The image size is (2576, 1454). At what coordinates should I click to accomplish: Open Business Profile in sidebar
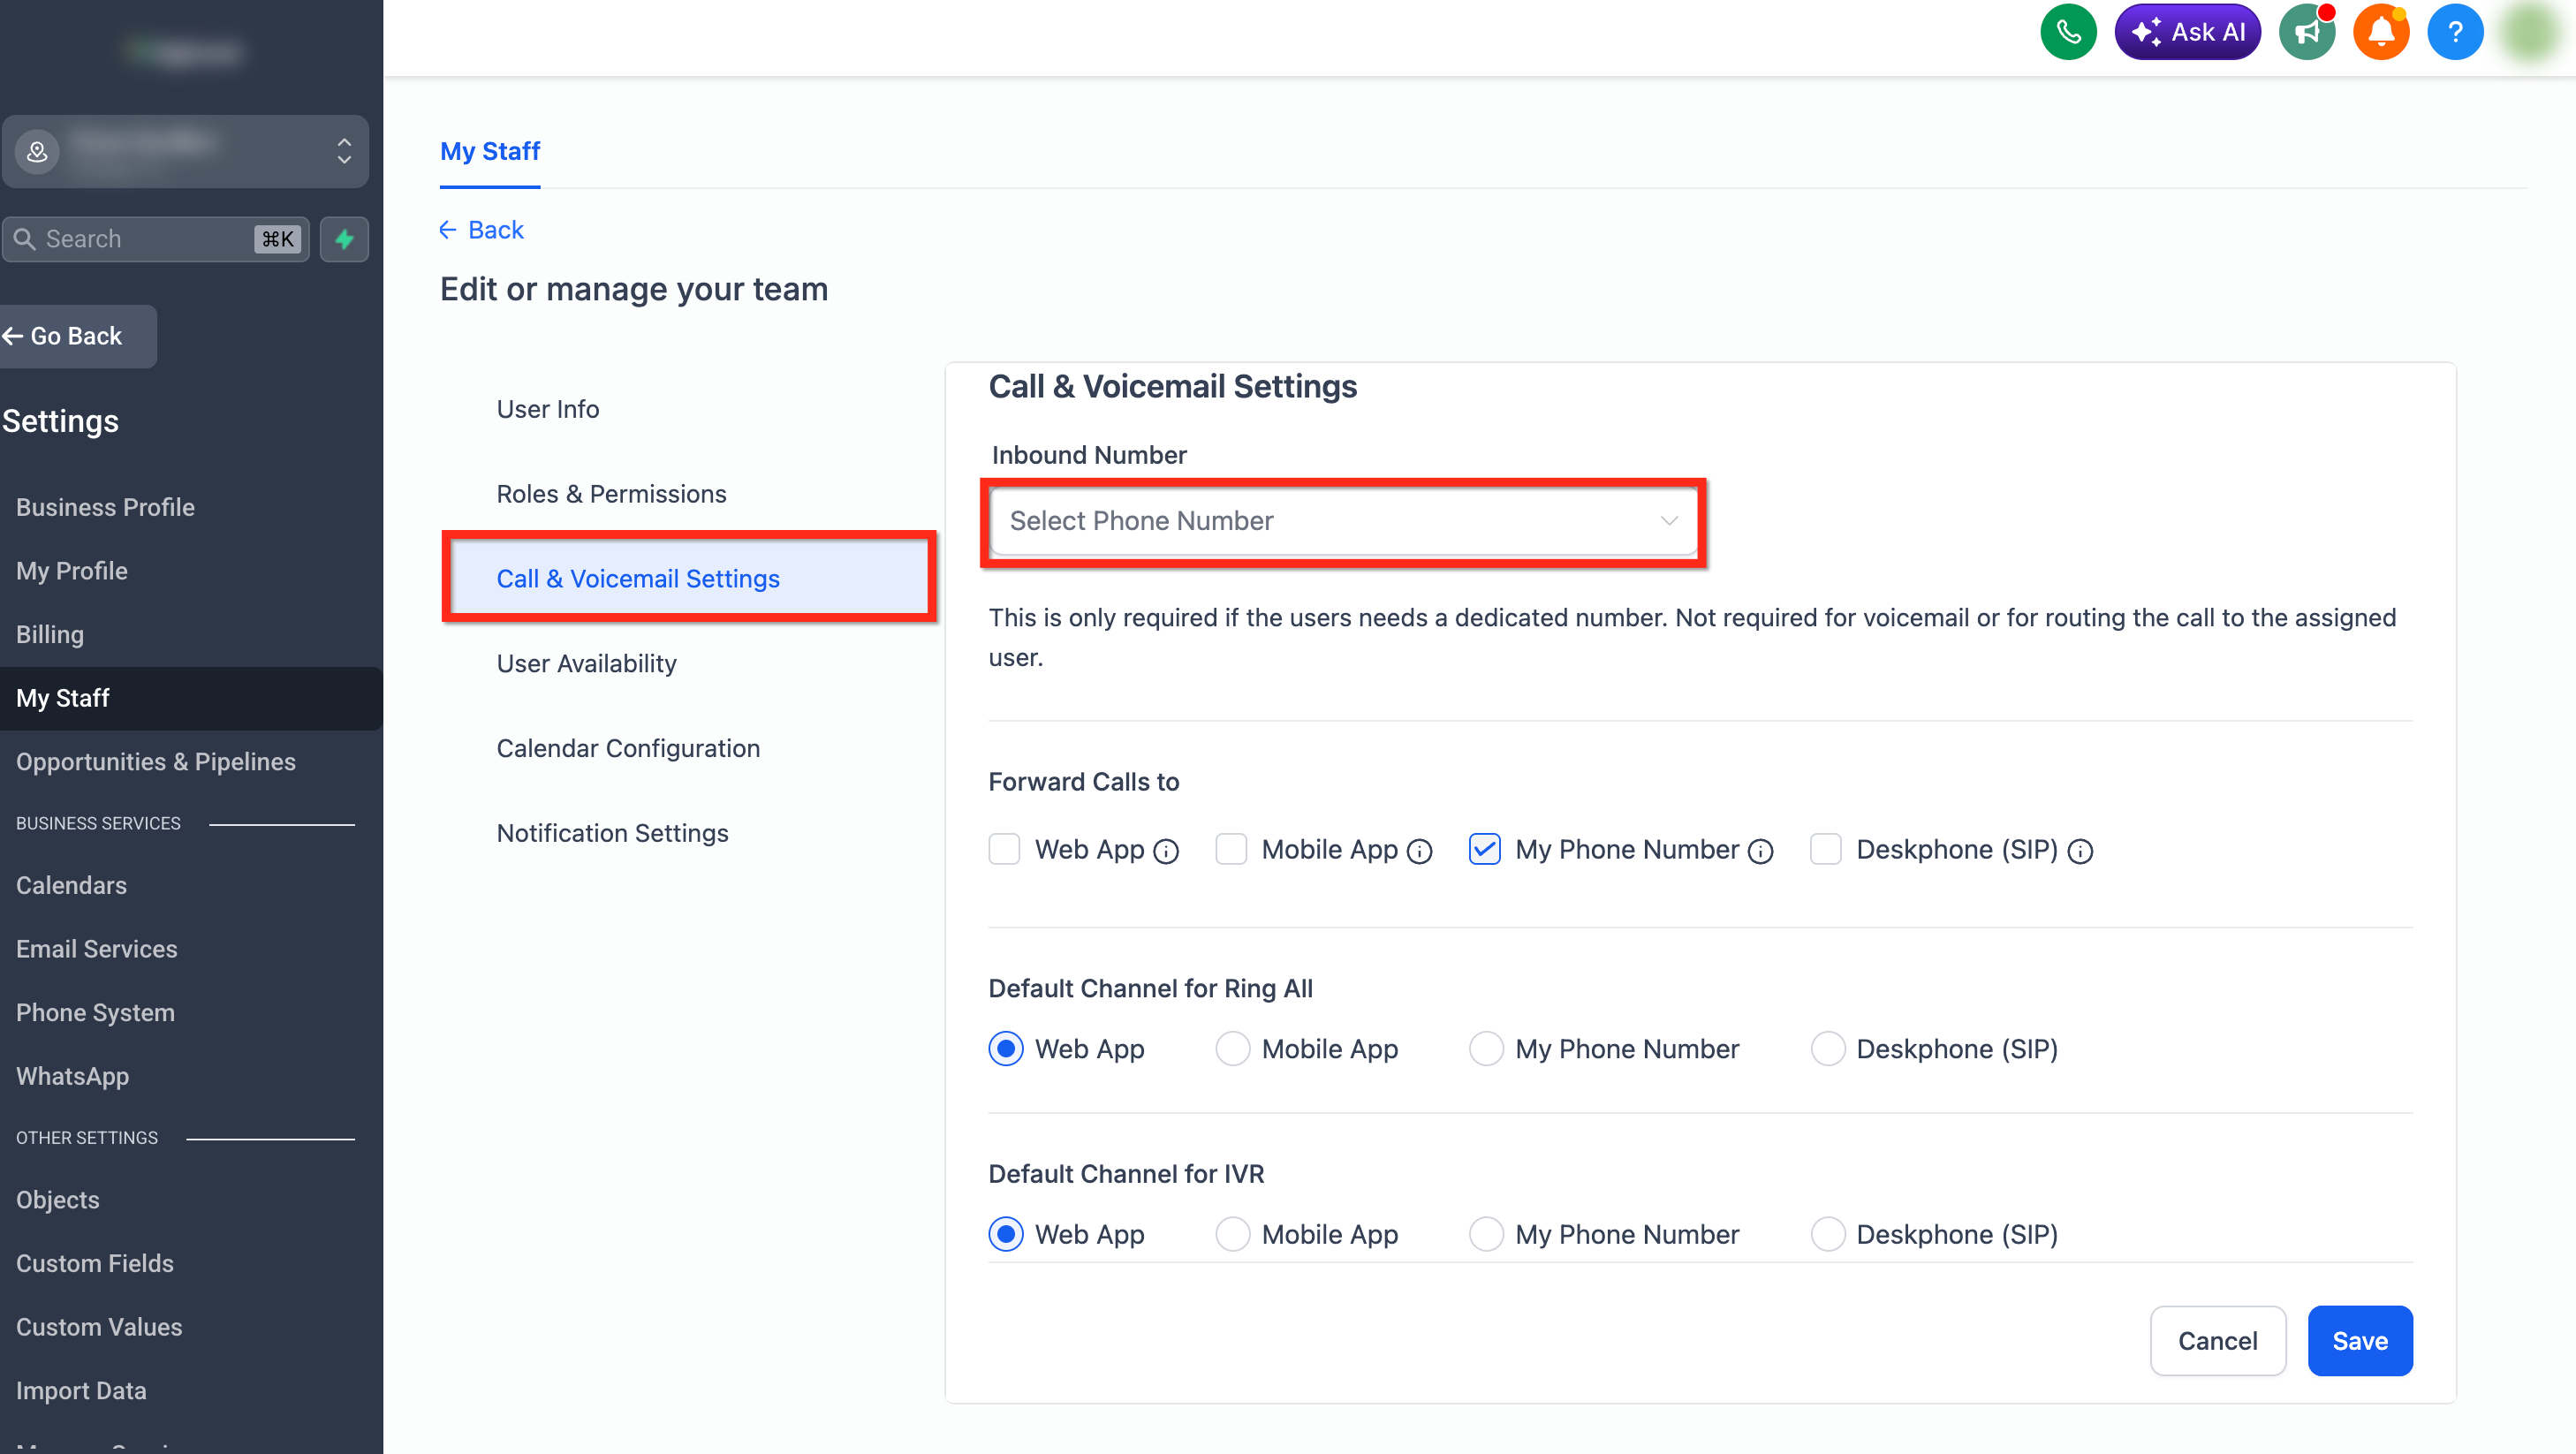tap(105, 507)
